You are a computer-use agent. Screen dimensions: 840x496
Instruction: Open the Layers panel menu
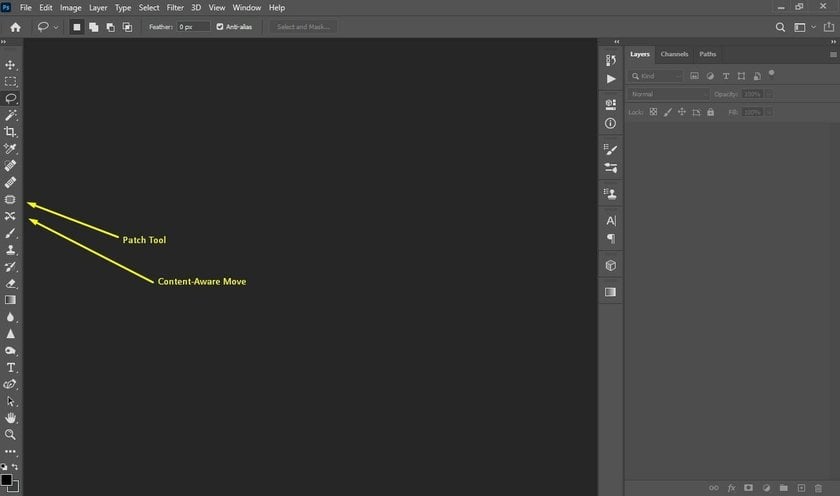click(x=833, y=55)
